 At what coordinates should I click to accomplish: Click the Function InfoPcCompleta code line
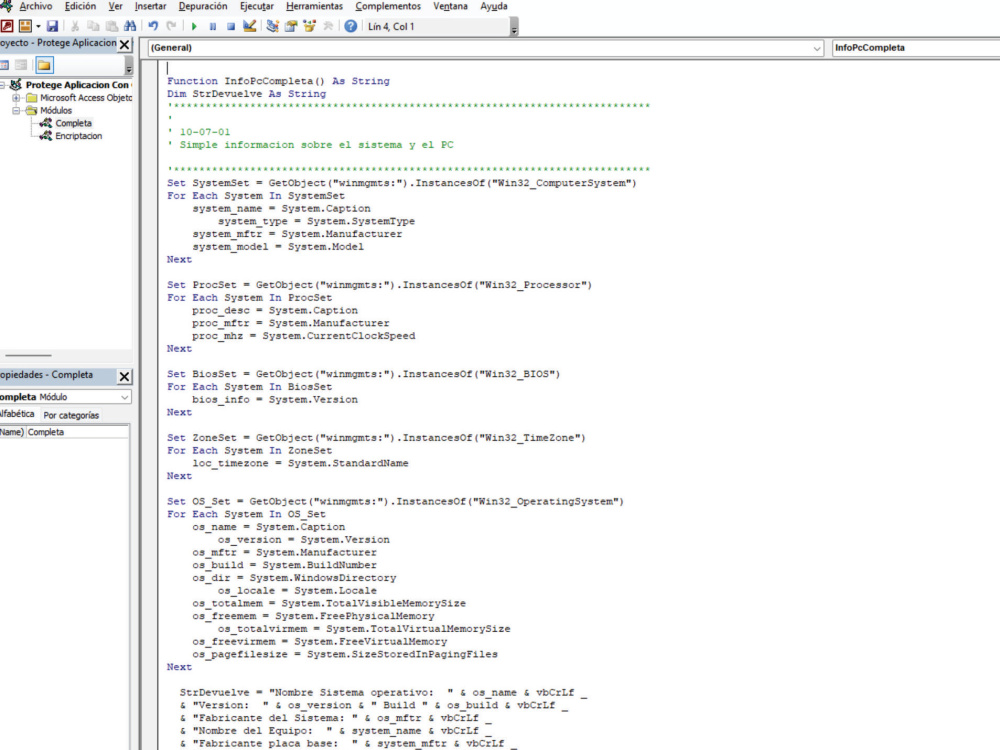pos(278,81)
